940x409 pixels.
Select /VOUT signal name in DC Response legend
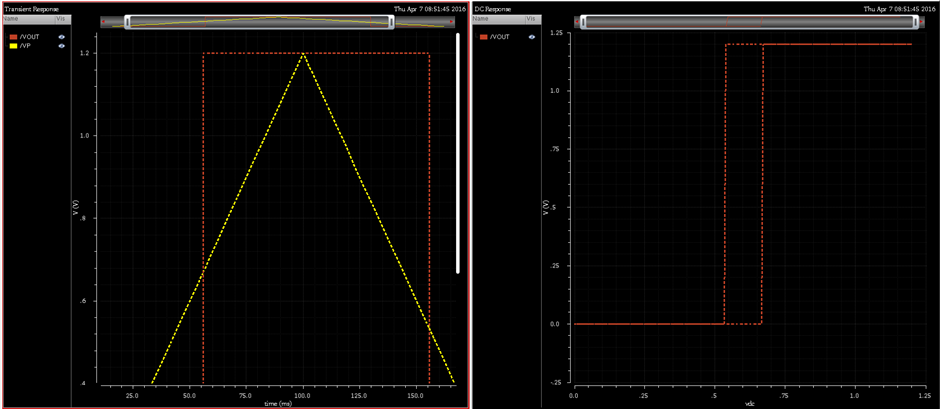[x=500, y=36]
